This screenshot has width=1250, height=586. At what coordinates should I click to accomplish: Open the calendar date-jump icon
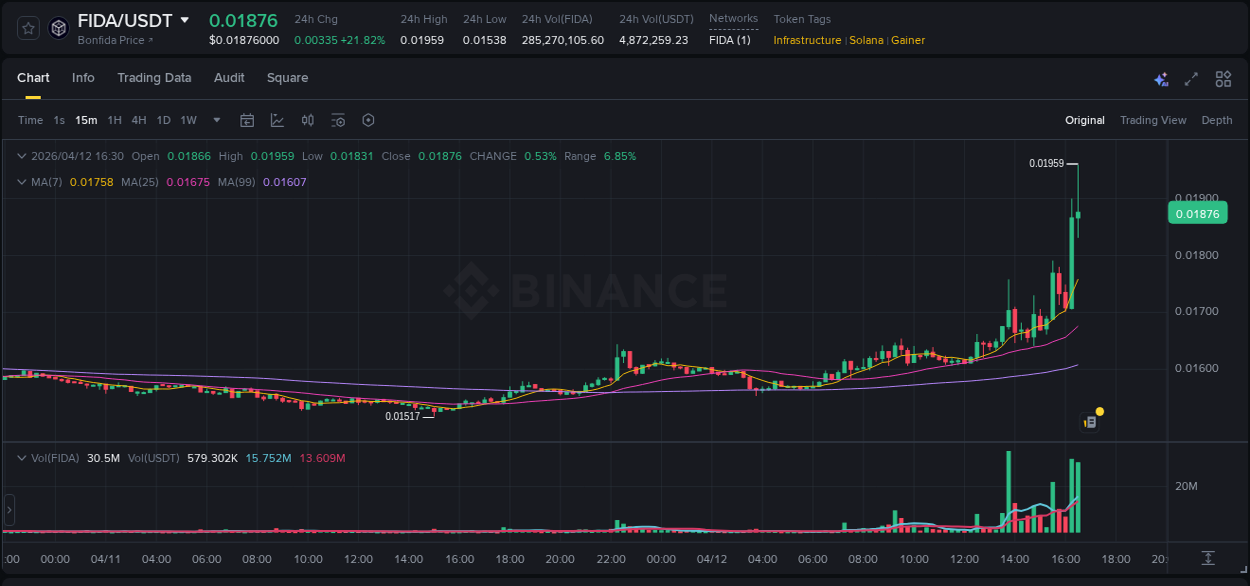(247, 120)
